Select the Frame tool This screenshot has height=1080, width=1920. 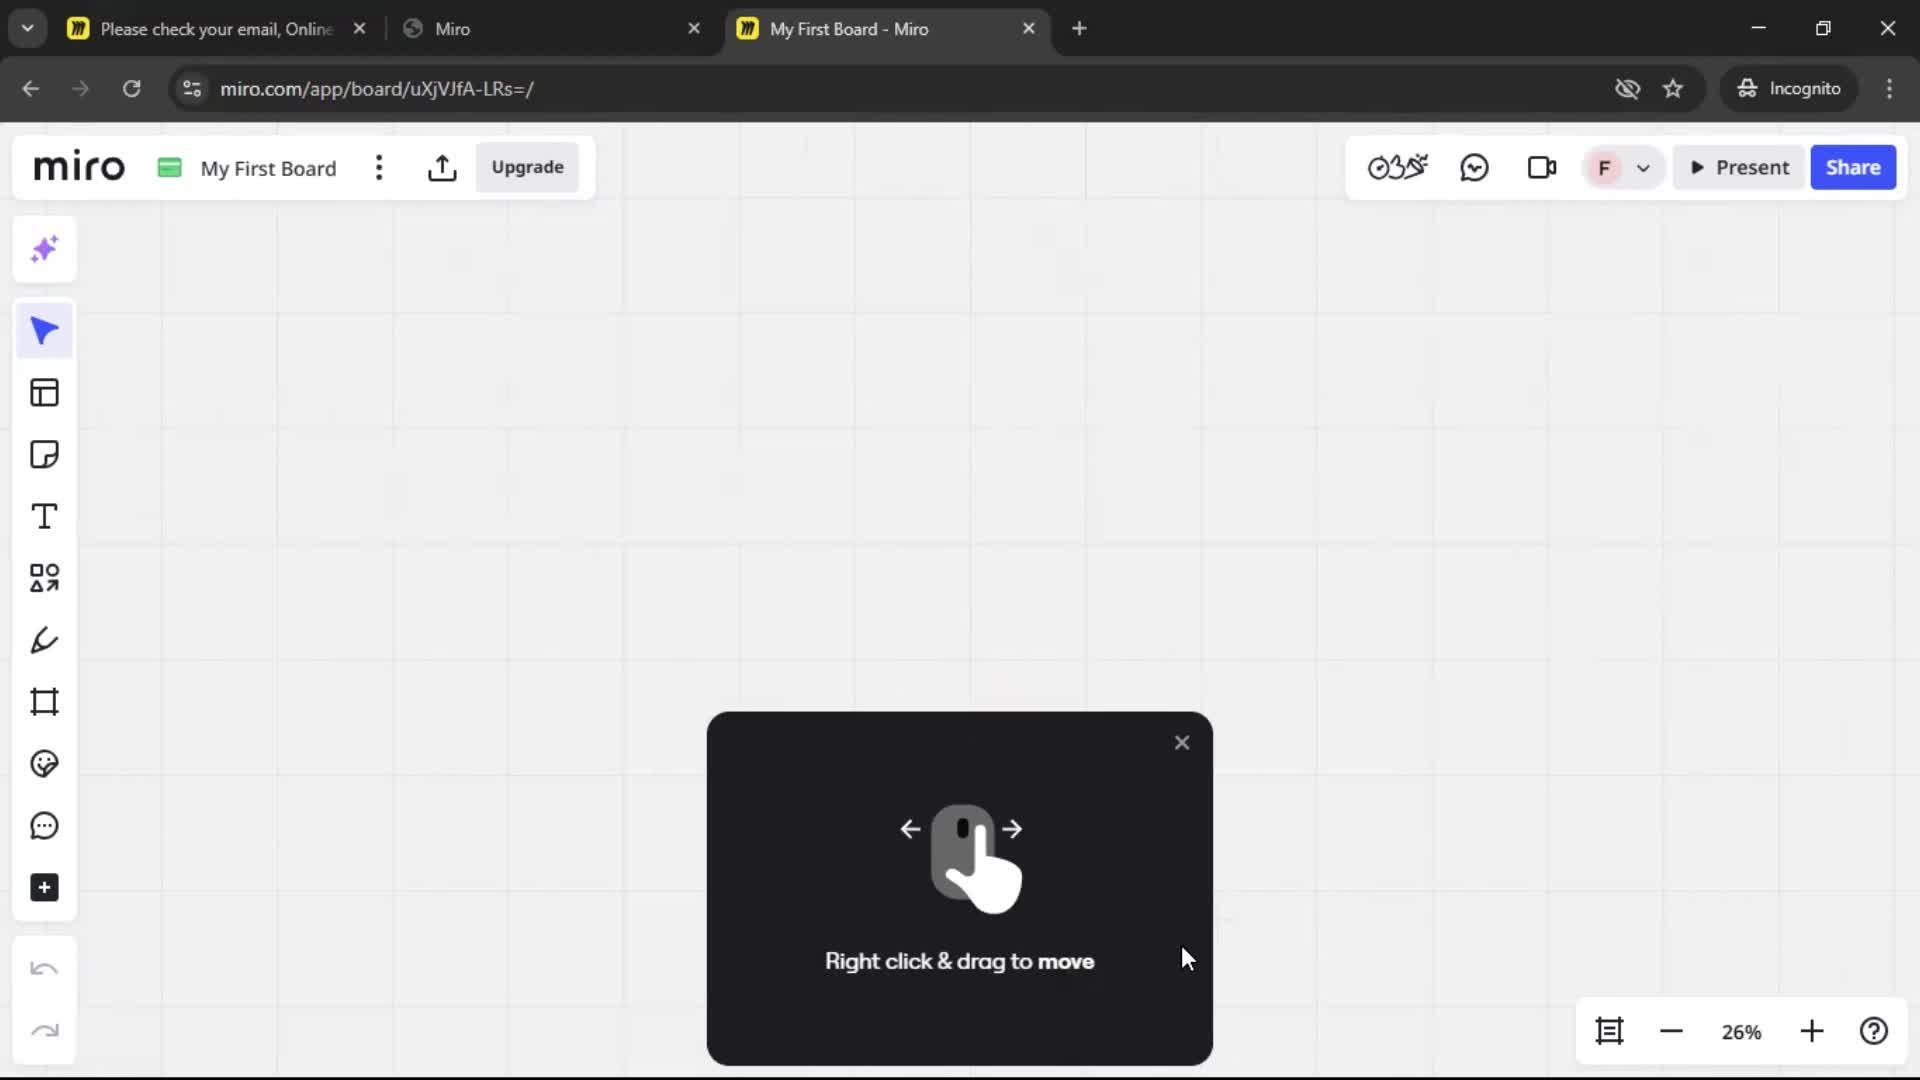44,702
